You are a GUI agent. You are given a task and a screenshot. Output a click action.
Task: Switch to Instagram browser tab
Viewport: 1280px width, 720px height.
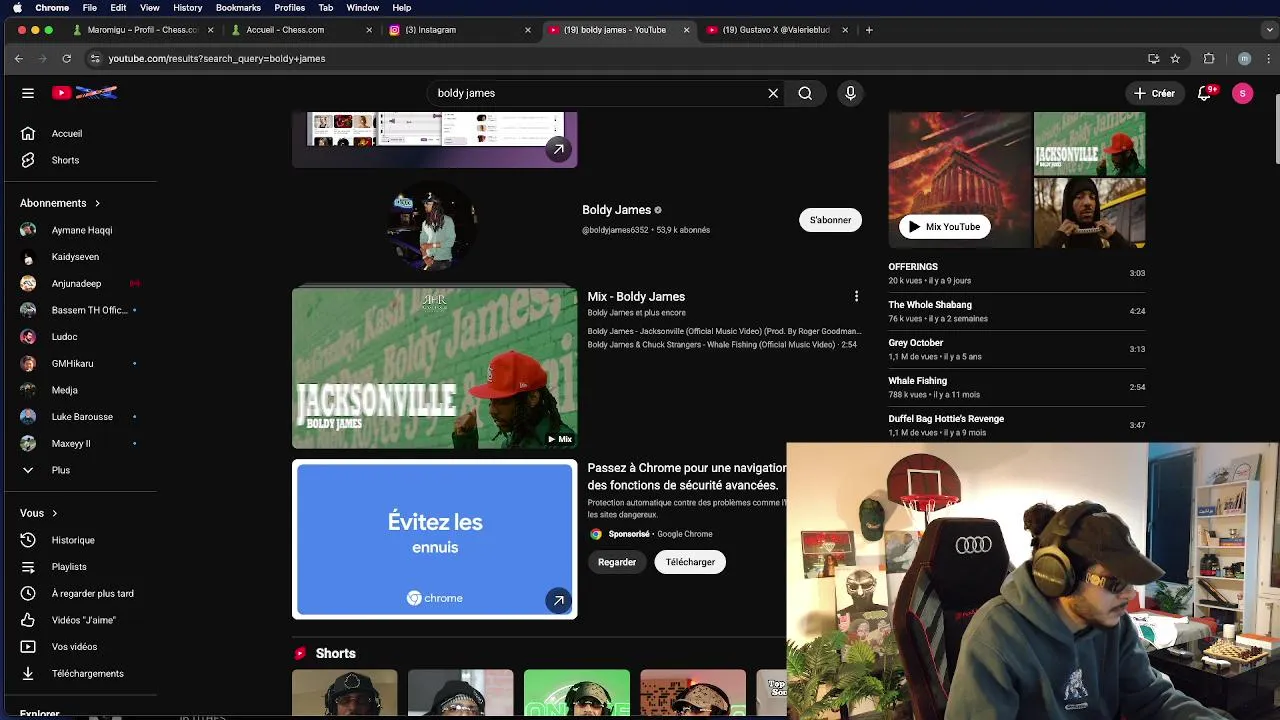click(x=459, y=30)
